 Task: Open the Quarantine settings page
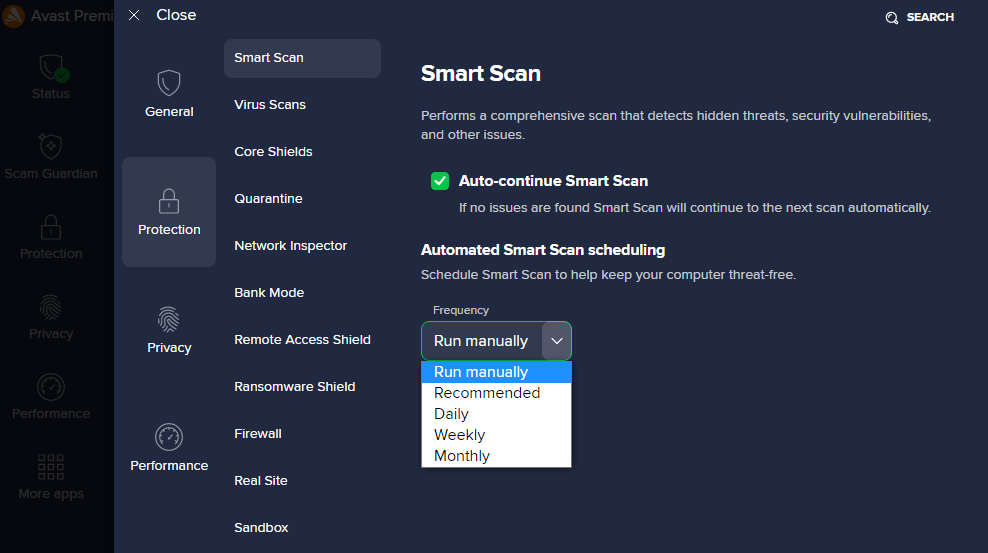coord(268,199)
